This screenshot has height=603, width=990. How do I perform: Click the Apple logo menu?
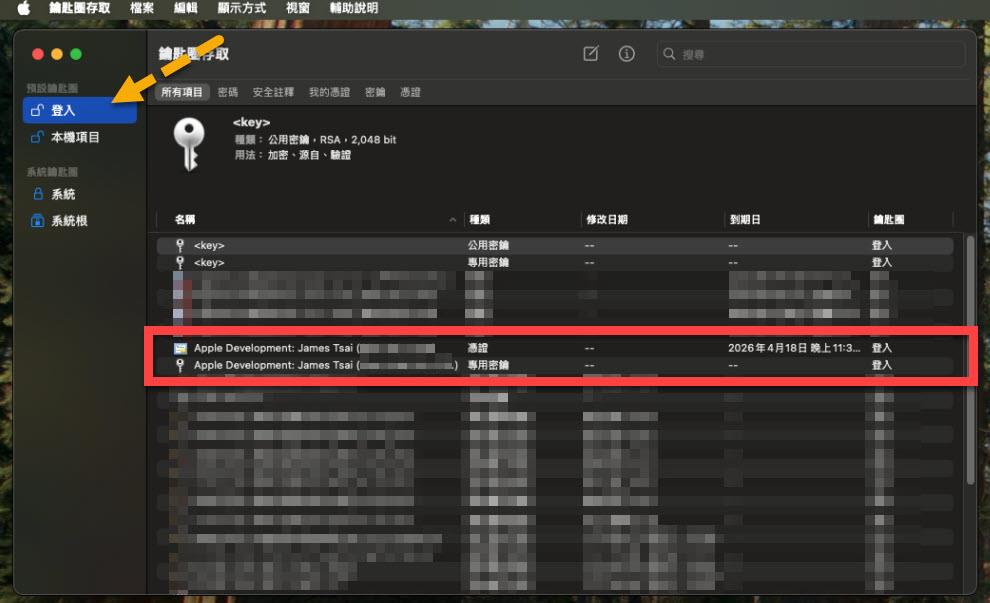pos(23,8)
